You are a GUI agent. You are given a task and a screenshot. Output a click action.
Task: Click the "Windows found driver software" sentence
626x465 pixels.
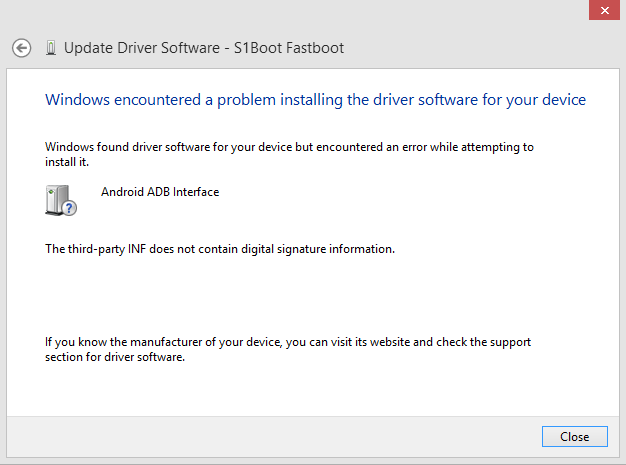pos(289,147)
